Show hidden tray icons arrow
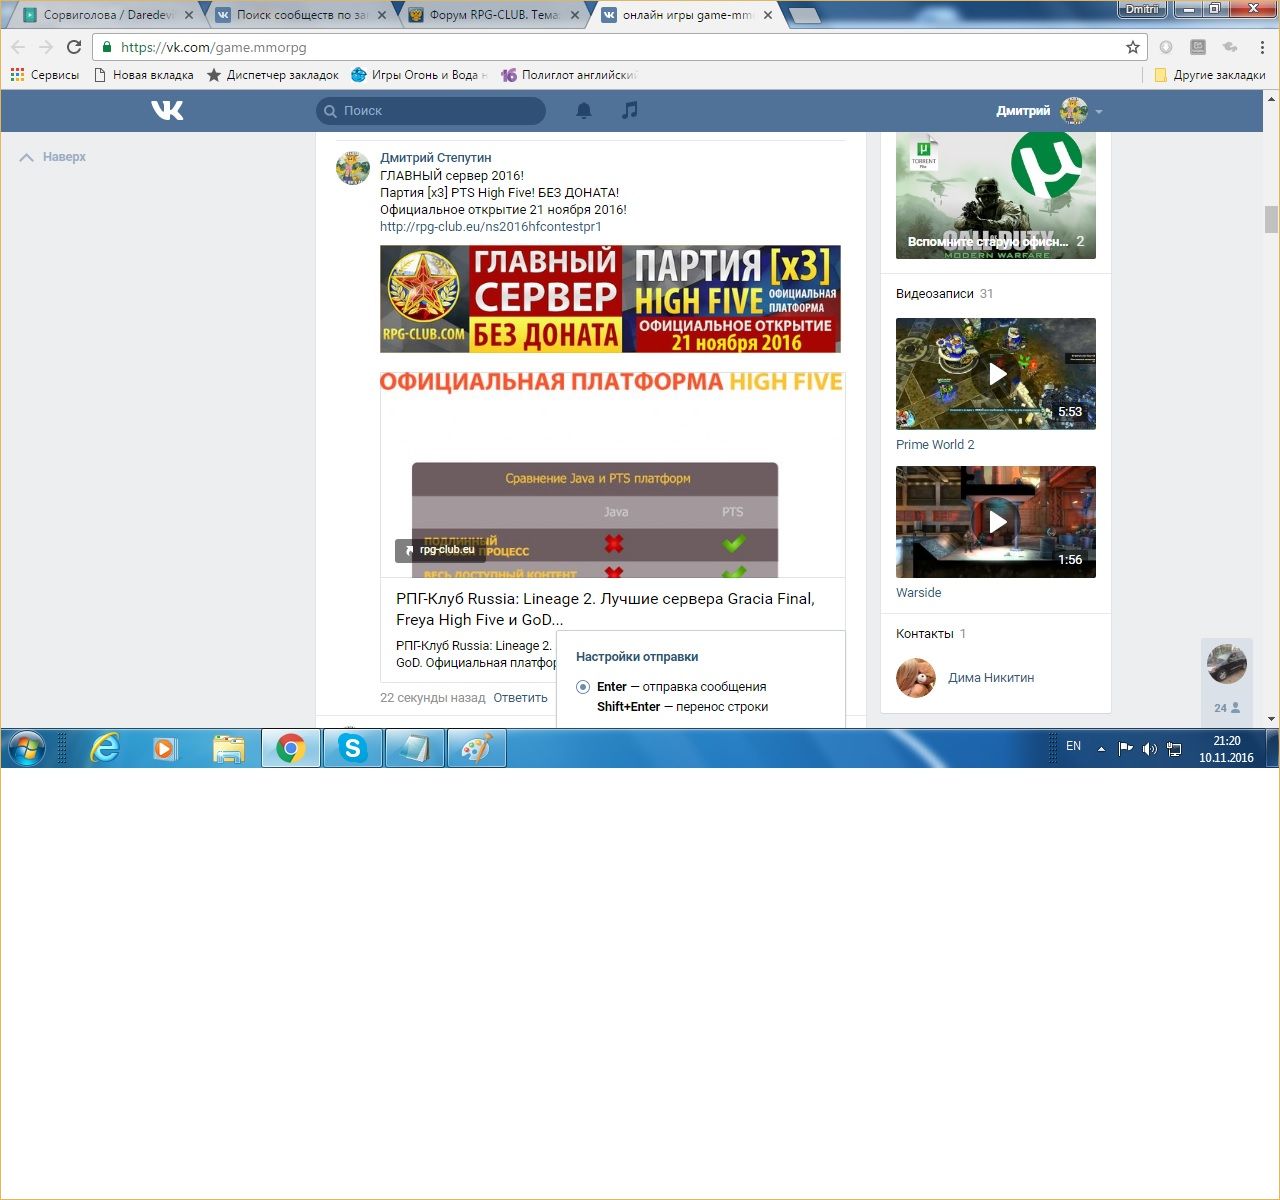Image resolution: width=1280 pixels, height=1200 pixels. (x=1101, y=748)
